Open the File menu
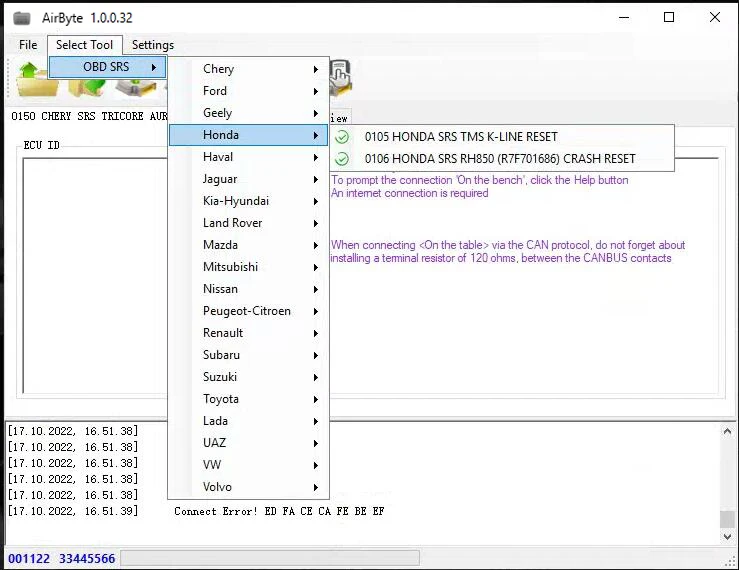The height and width of the screenshot is (570, 739). pyautogui.click(x=28, y=45)
